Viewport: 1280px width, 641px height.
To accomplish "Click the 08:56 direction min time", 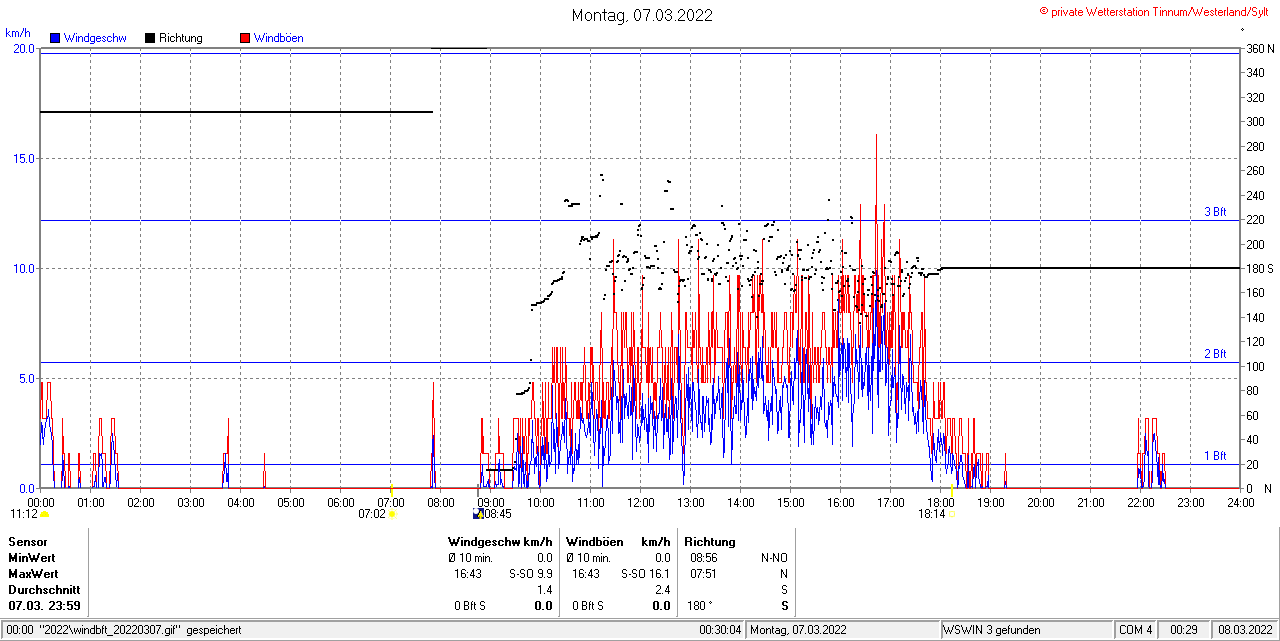I will click(x=704, y=558).
